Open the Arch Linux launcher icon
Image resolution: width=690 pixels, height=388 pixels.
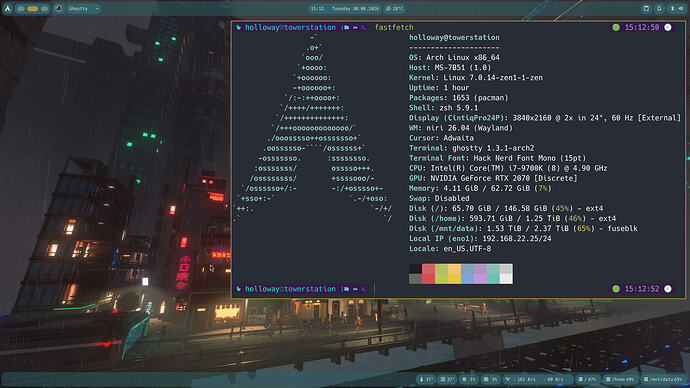(x=7, y=8)
